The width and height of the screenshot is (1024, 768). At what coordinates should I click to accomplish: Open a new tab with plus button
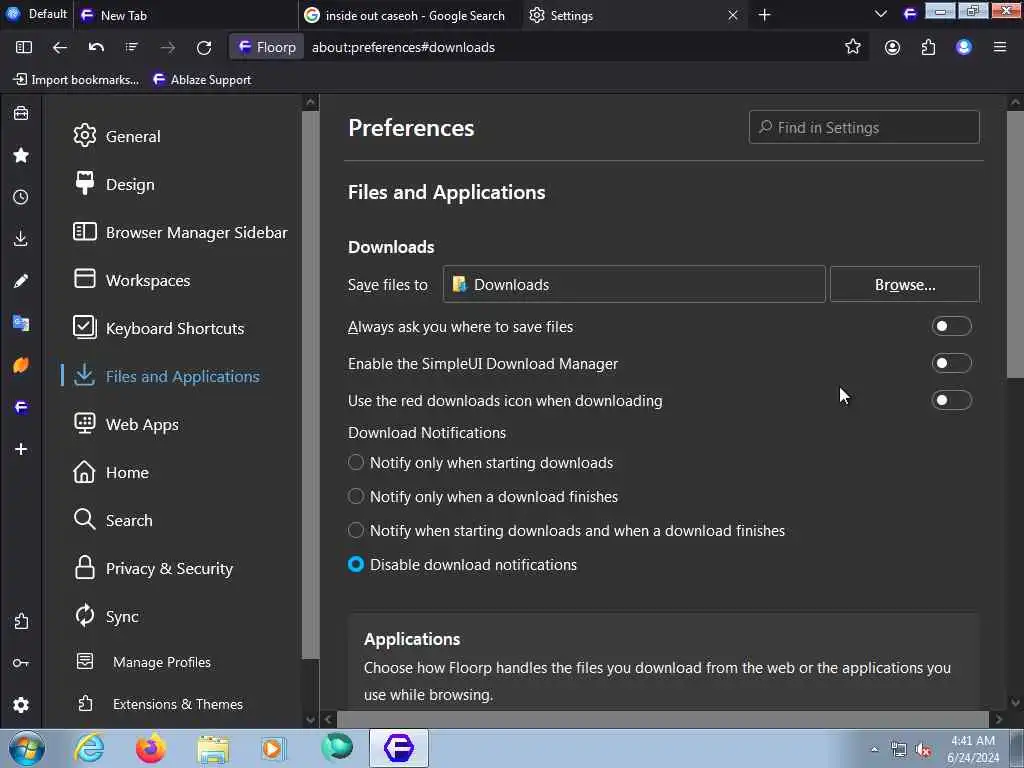click(764, 14)
